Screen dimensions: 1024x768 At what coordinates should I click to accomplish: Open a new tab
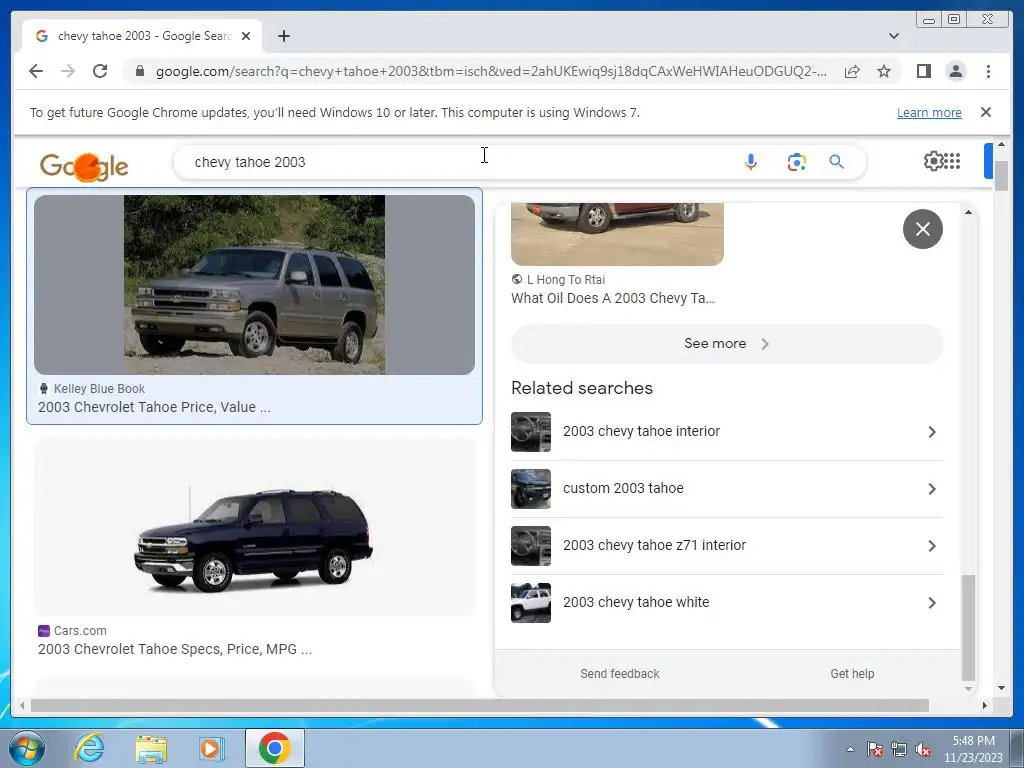[x=283, y=36]
